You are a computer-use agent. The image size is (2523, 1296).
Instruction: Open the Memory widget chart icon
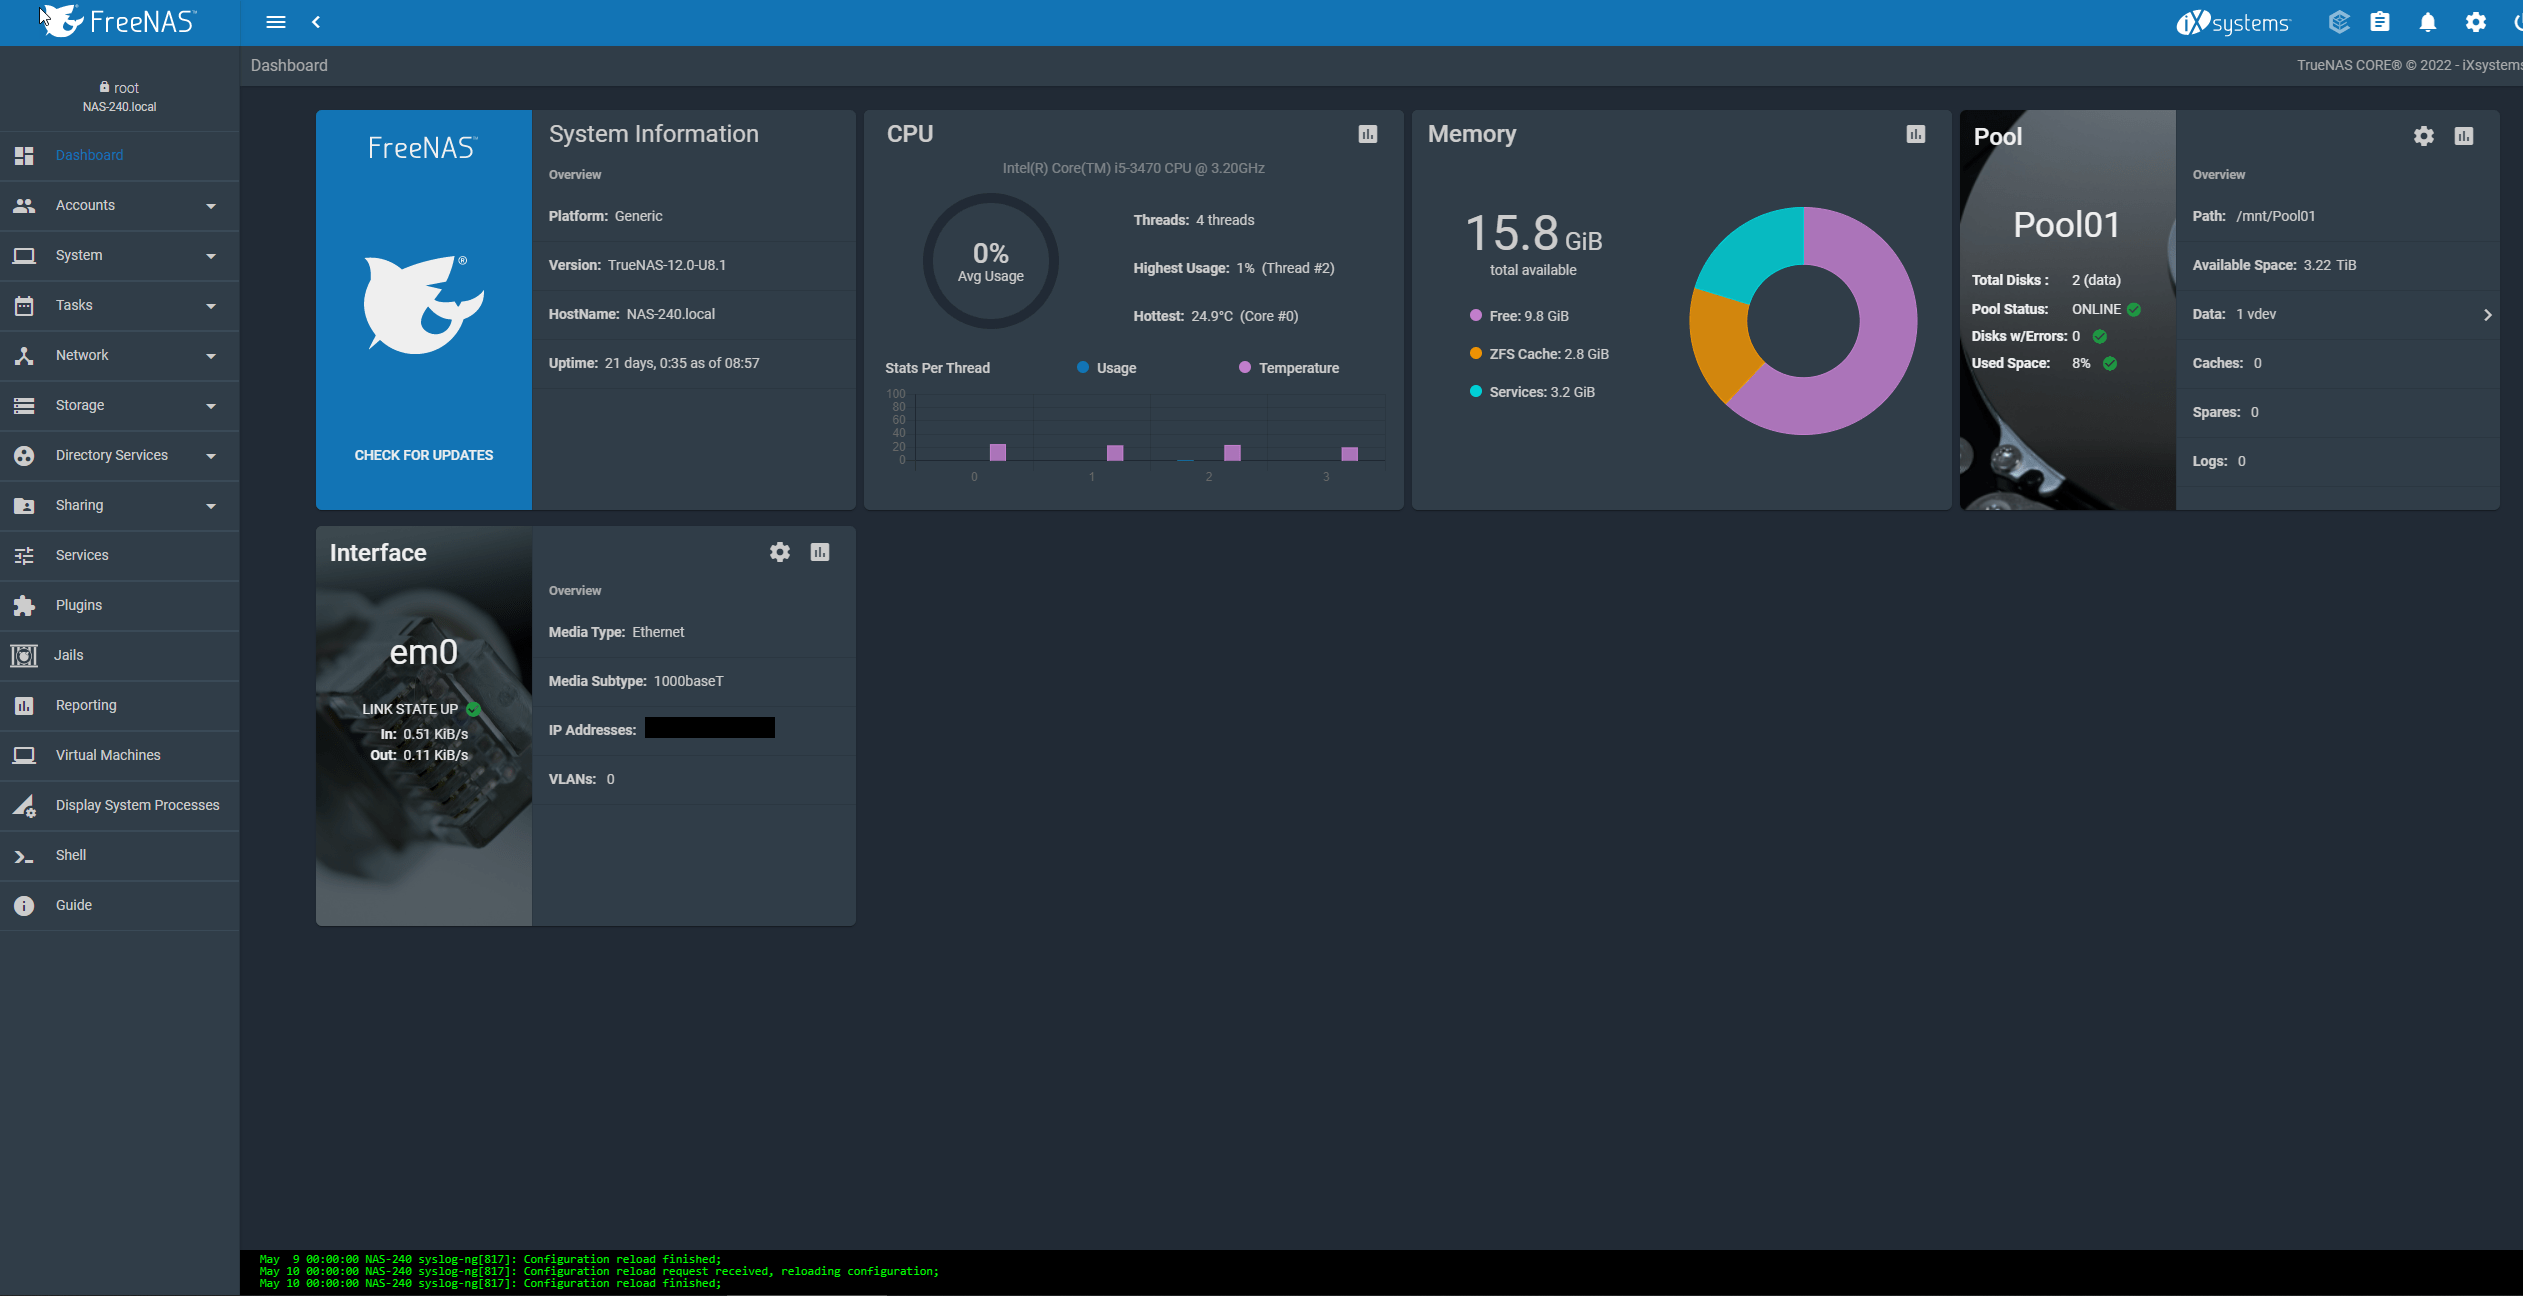click(1914, 133)
